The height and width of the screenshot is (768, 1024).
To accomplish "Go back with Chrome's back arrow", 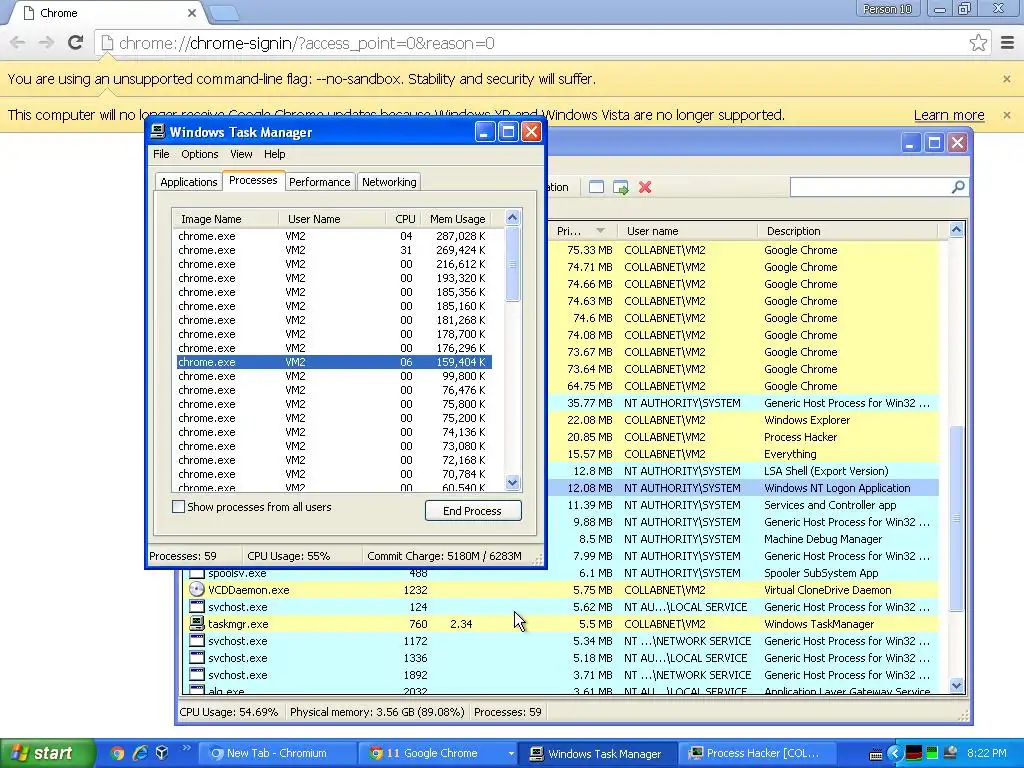I will point(18,43).
